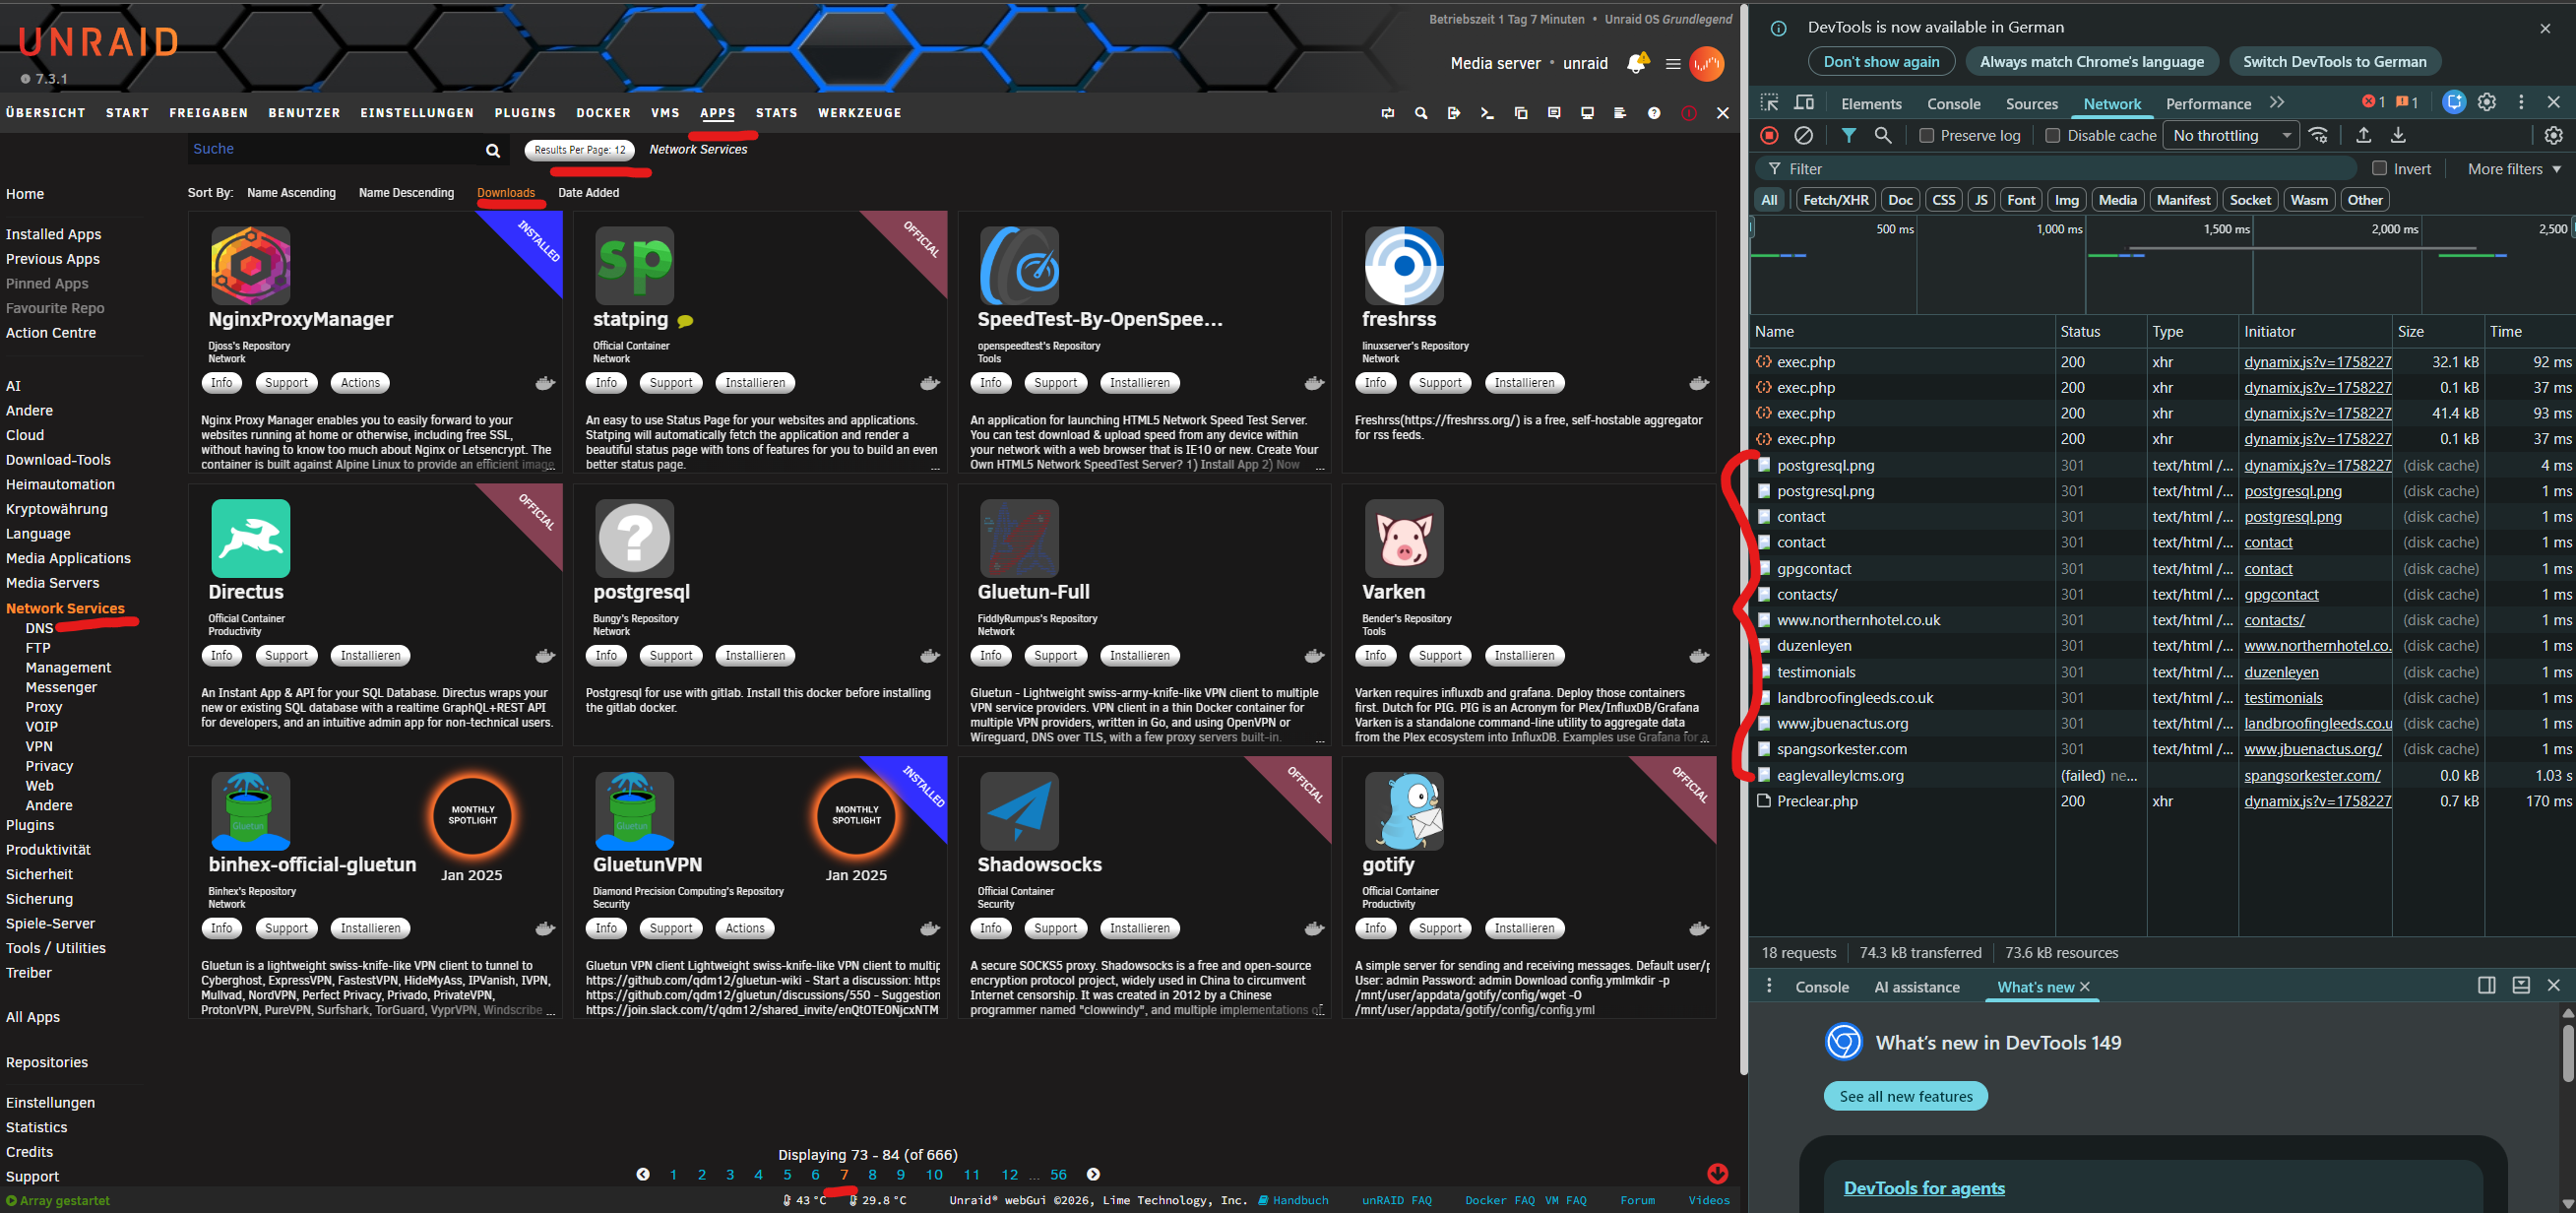Click Installieren on statping card
This screenshot has height=1213, width=2576.
(x=755, y=383)
